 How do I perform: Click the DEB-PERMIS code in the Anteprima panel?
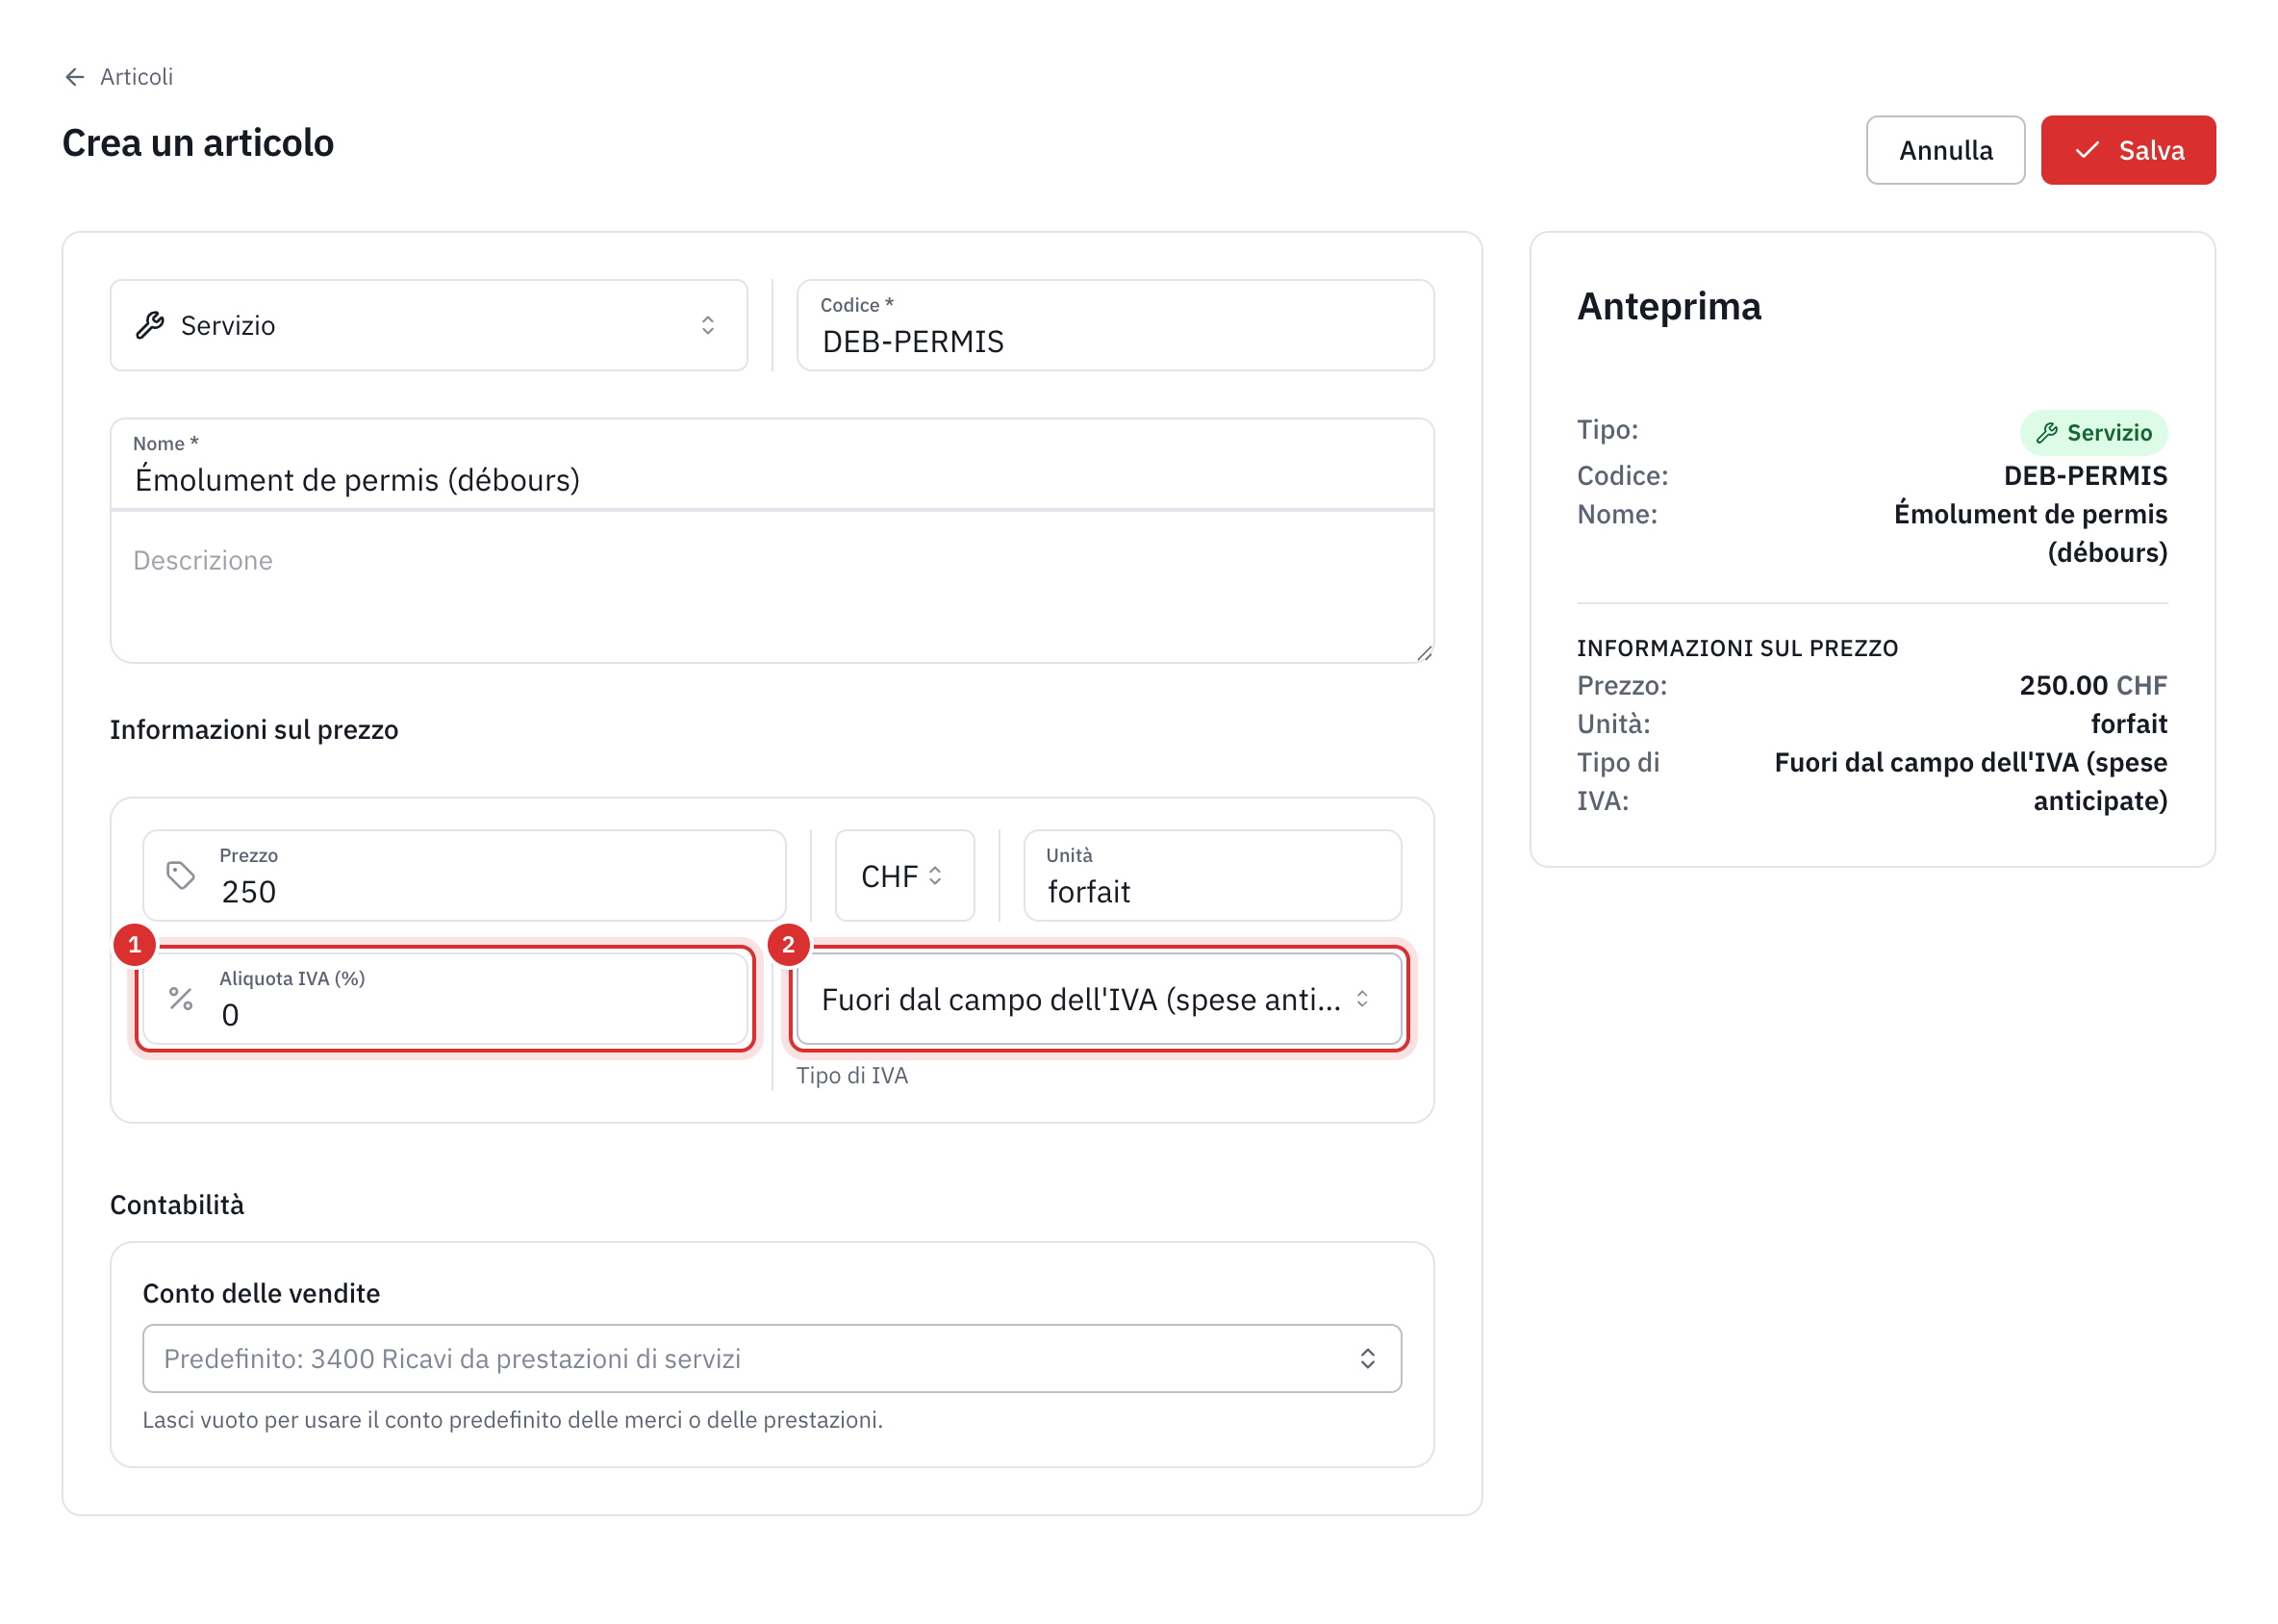click(2085, 475)
